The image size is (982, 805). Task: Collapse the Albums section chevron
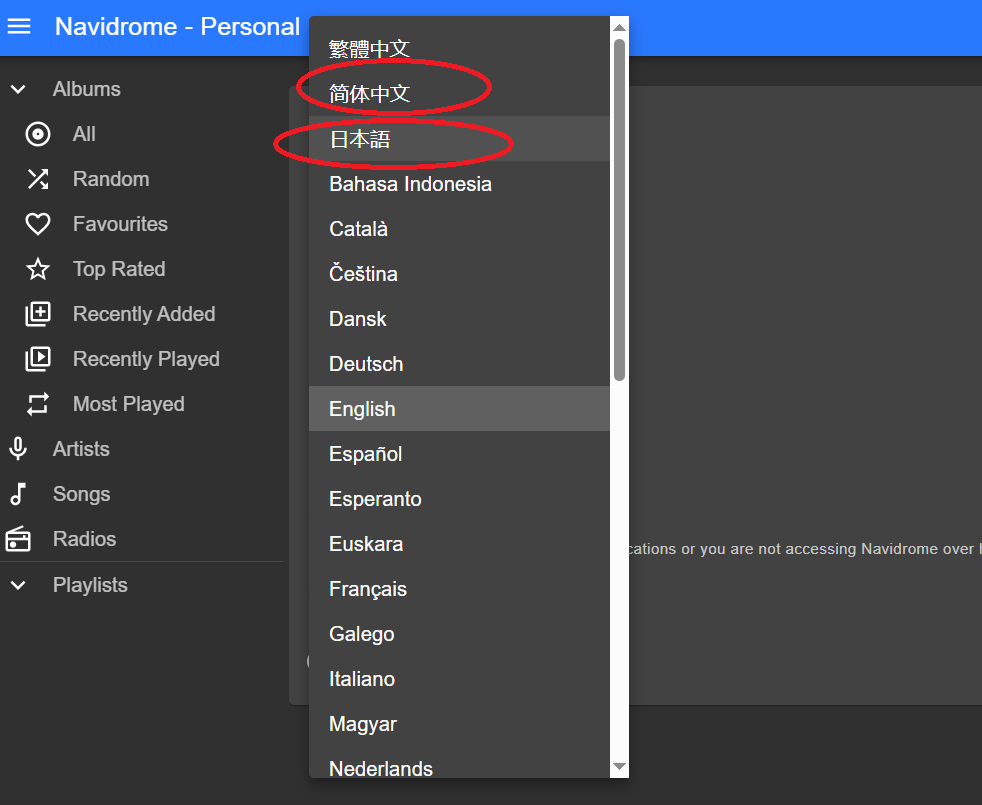coord(18,89)
